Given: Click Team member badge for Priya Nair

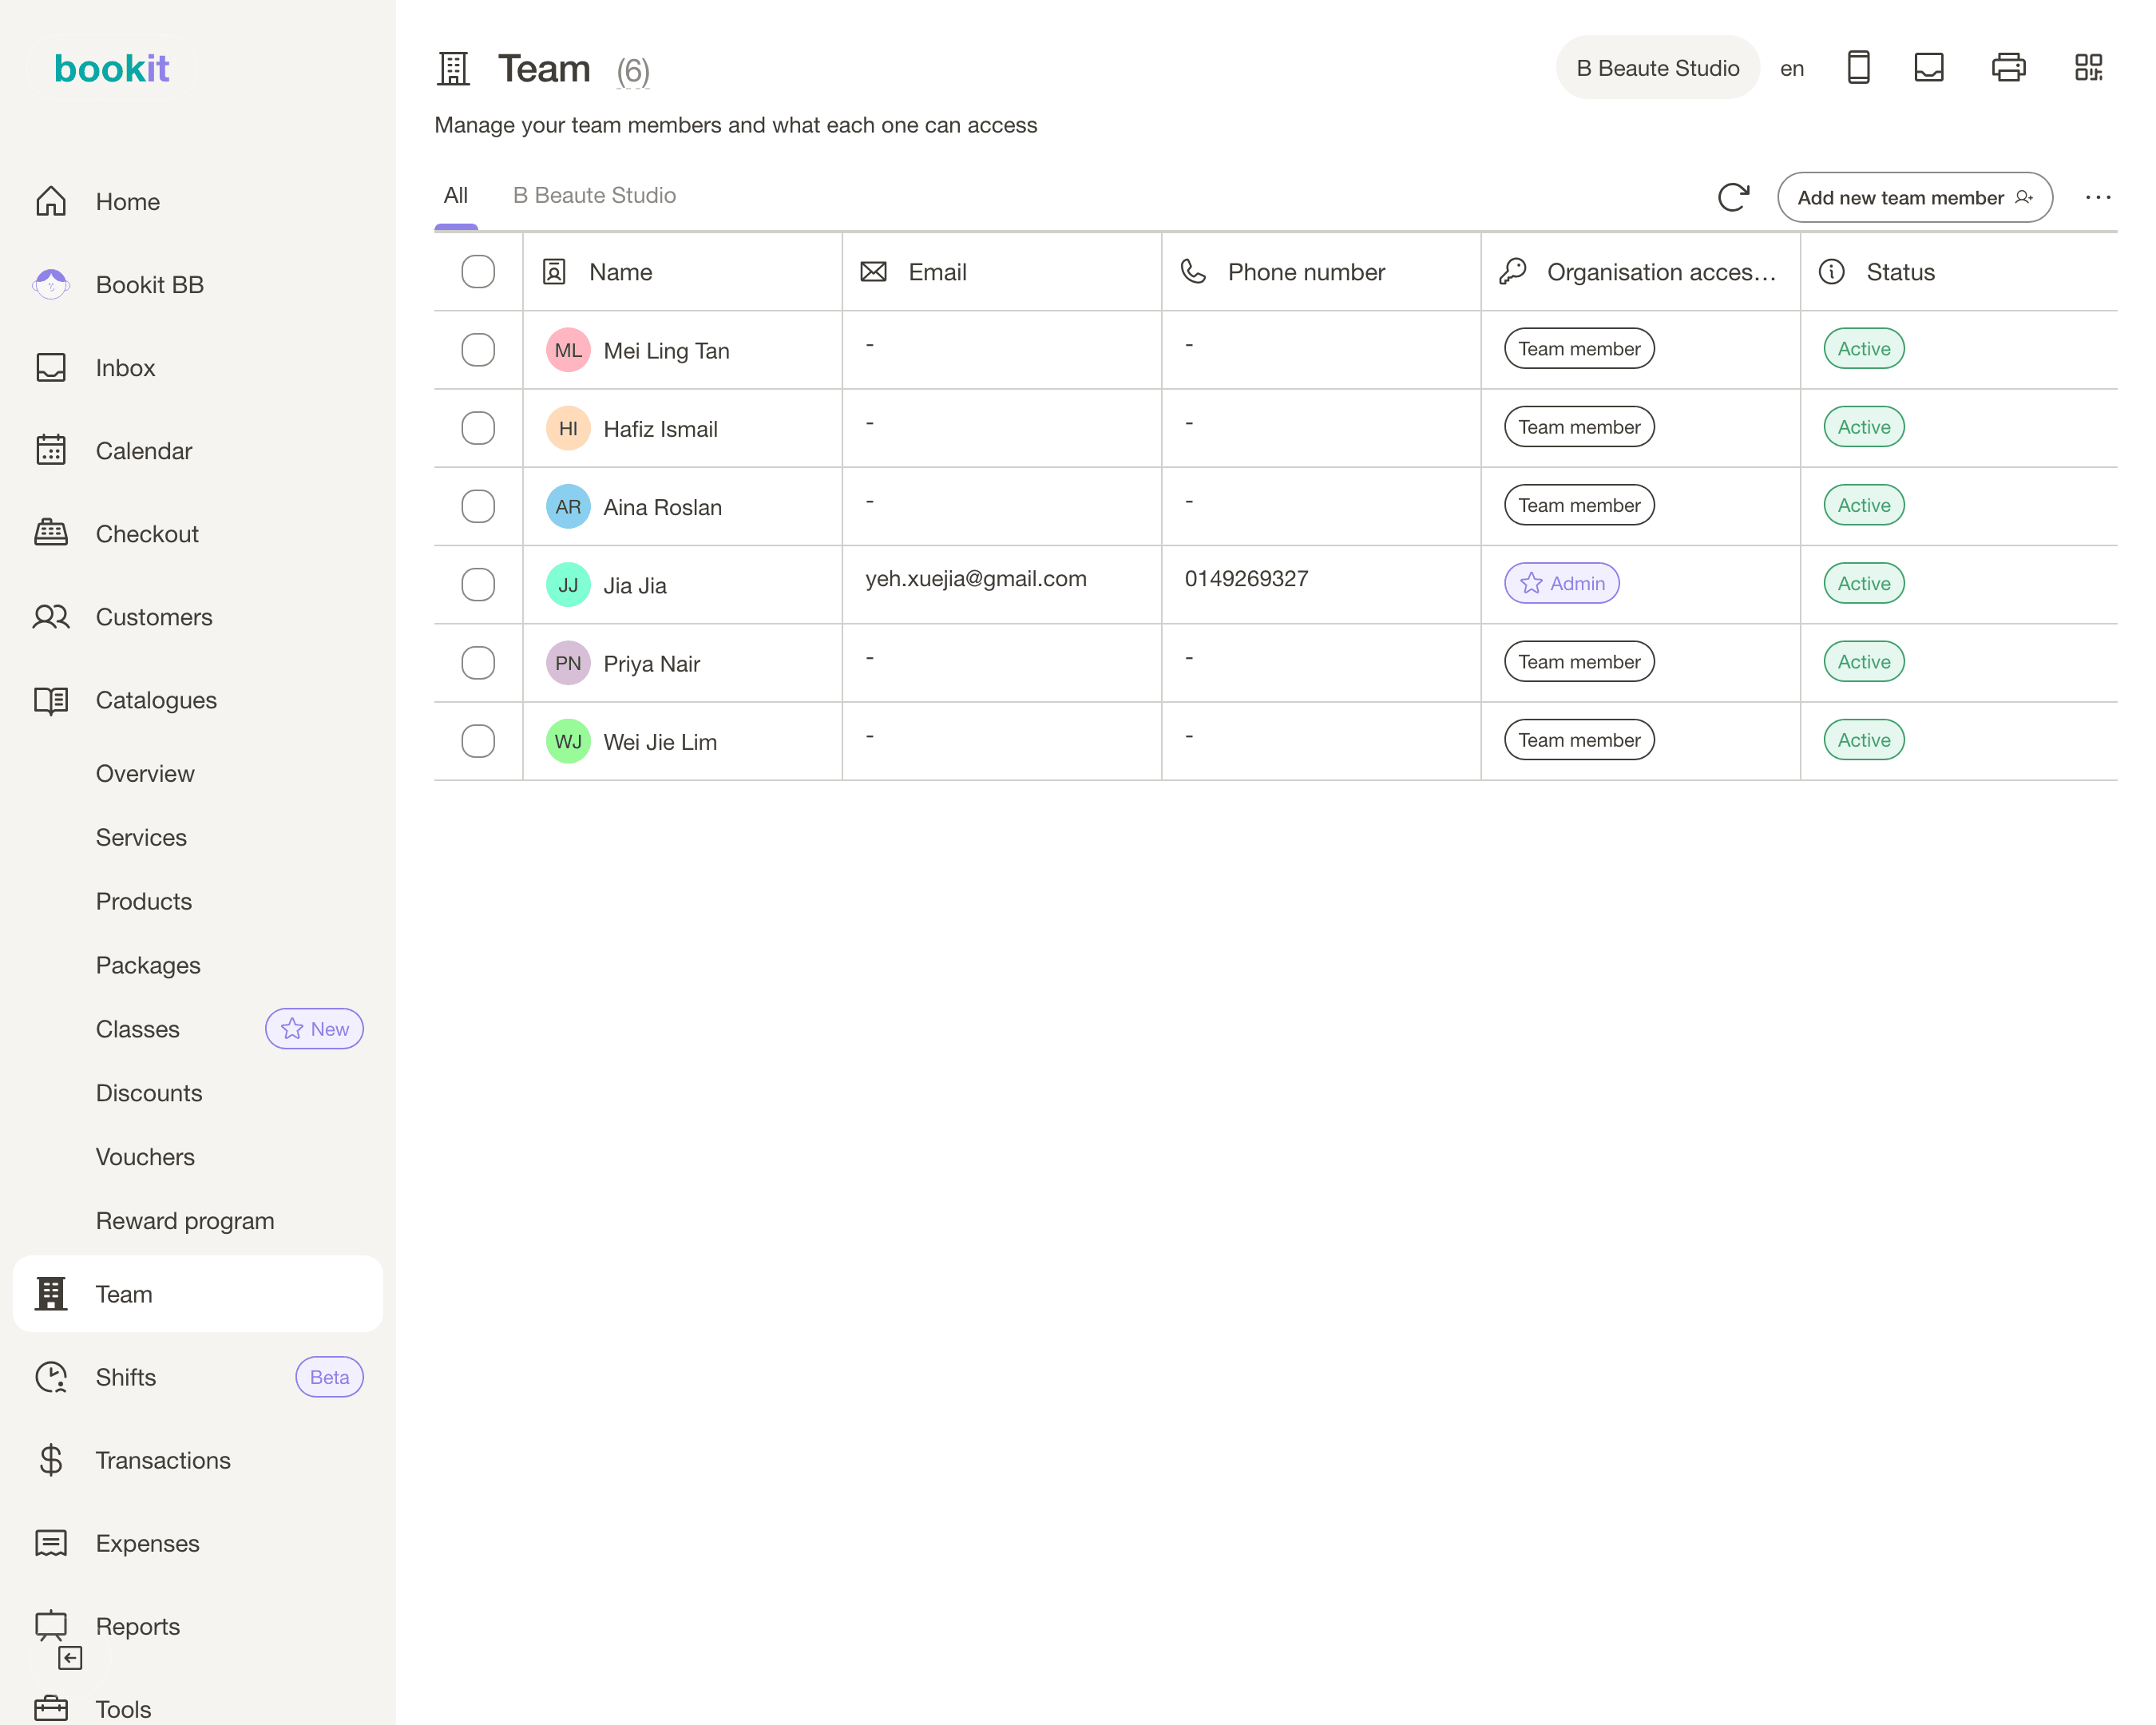Looking at the screenshot, I should [1579, 661].
